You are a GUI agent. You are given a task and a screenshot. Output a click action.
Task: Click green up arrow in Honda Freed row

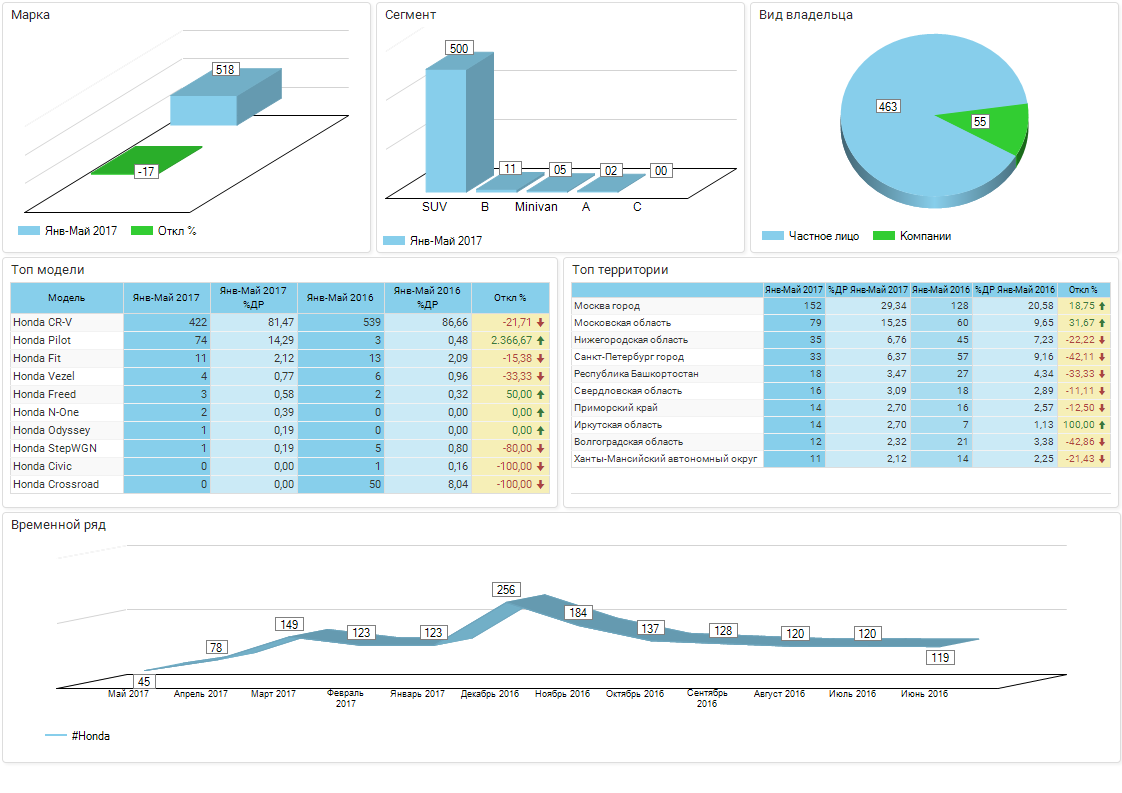(540, 394)
